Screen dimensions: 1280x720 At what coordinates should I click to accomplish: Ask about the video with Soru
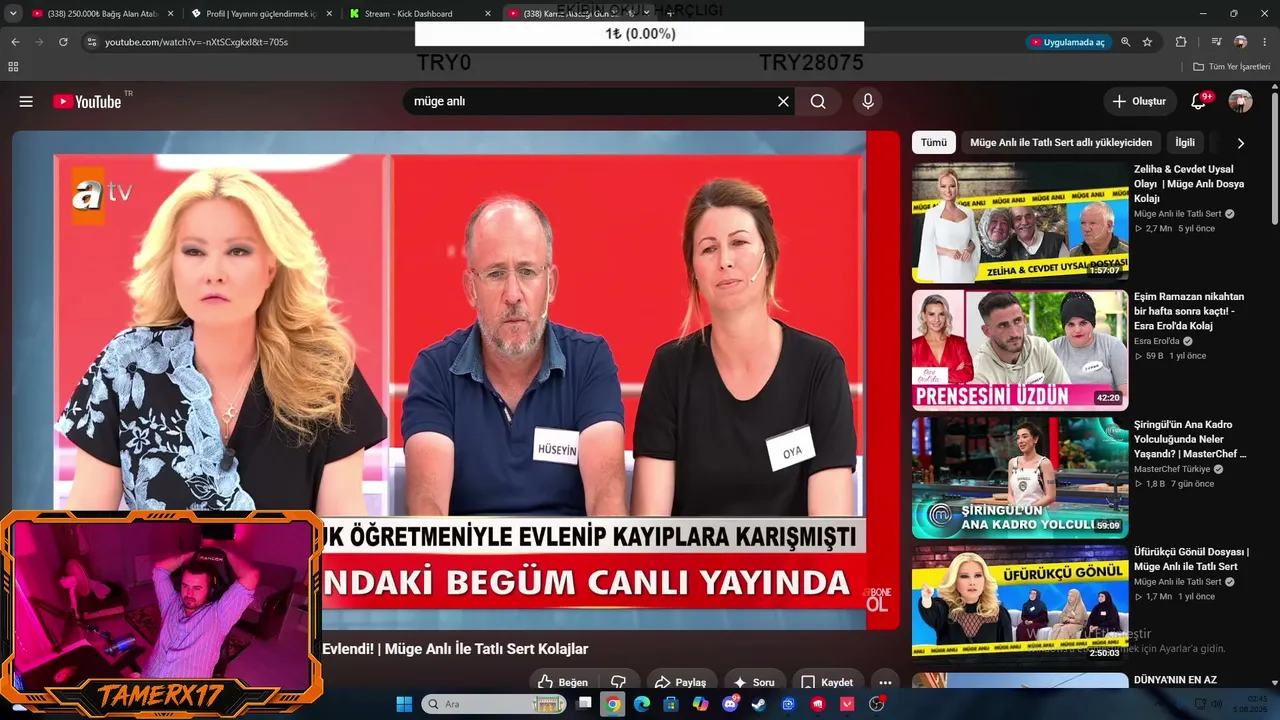click(x=754, y=682)
